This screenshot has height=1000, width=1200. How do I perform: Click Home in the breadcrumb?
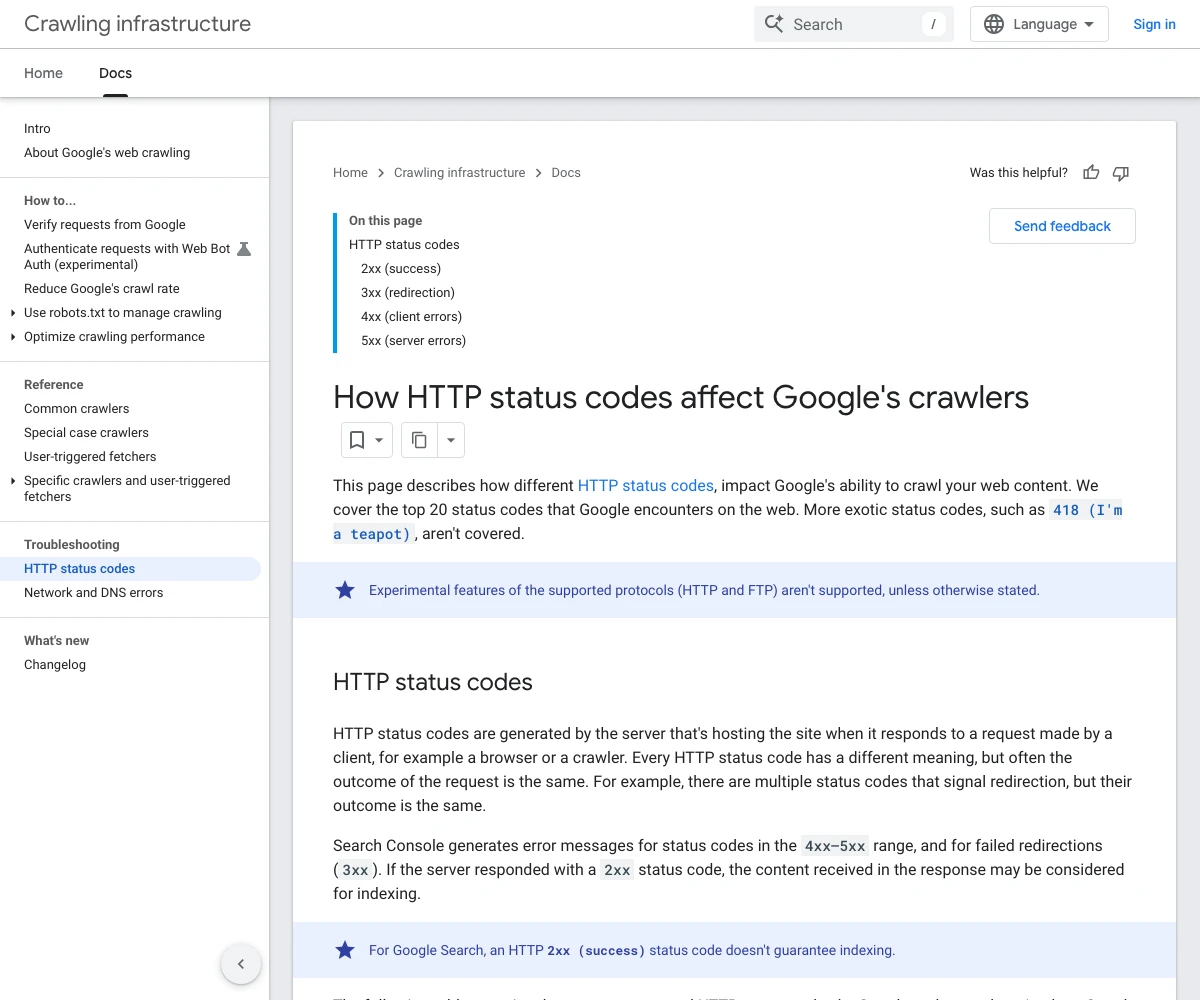click(350, 173)
